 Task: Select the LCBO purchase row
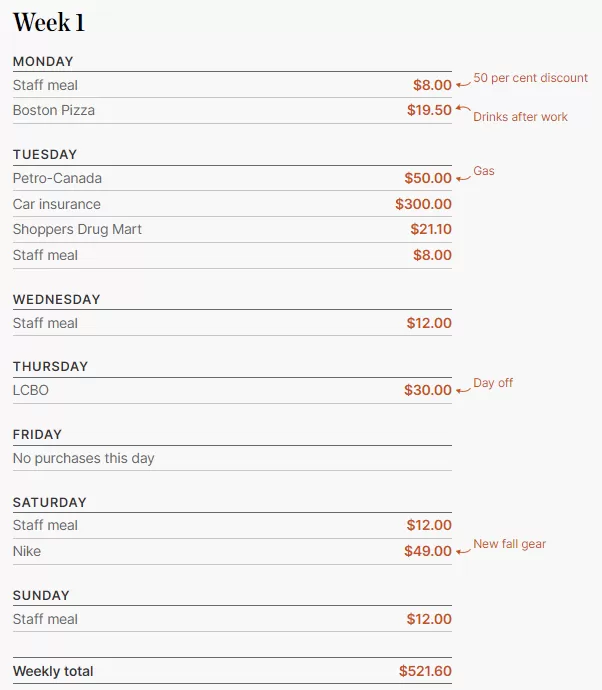tap(232, 390)
